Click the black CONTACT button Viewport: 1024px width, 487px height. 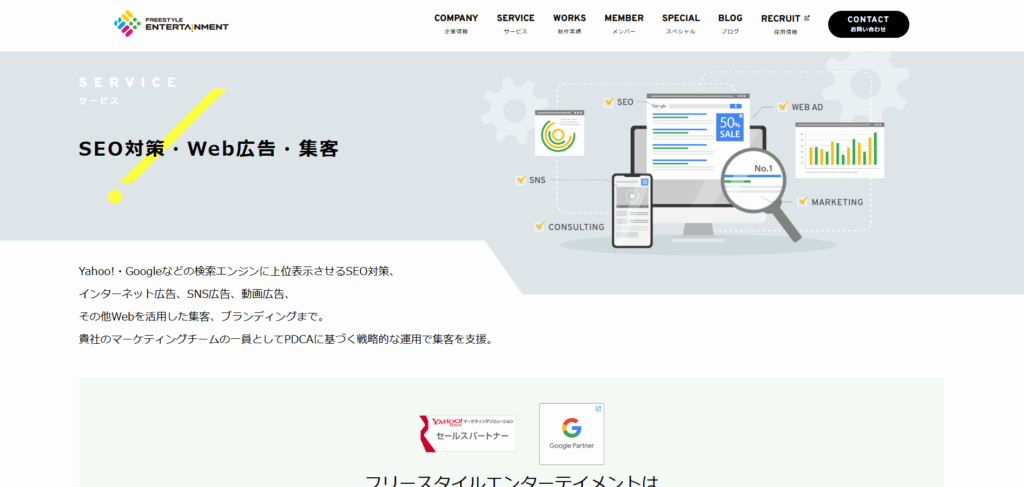click(868, 24)
